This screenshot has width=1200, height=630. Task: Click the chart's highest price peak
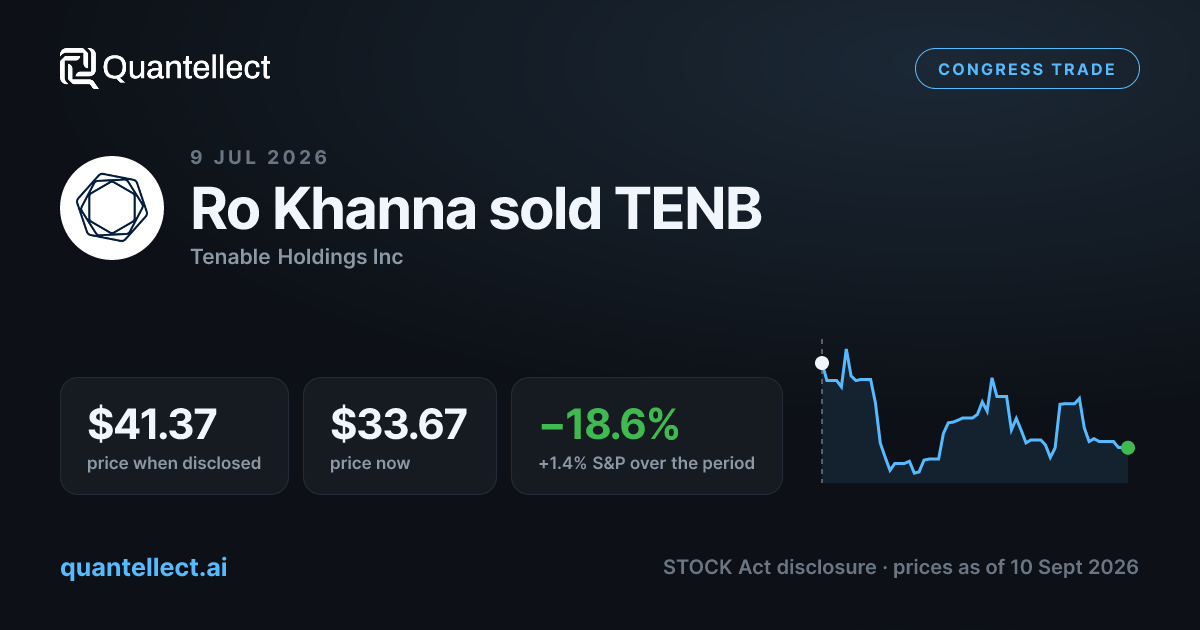847,351
